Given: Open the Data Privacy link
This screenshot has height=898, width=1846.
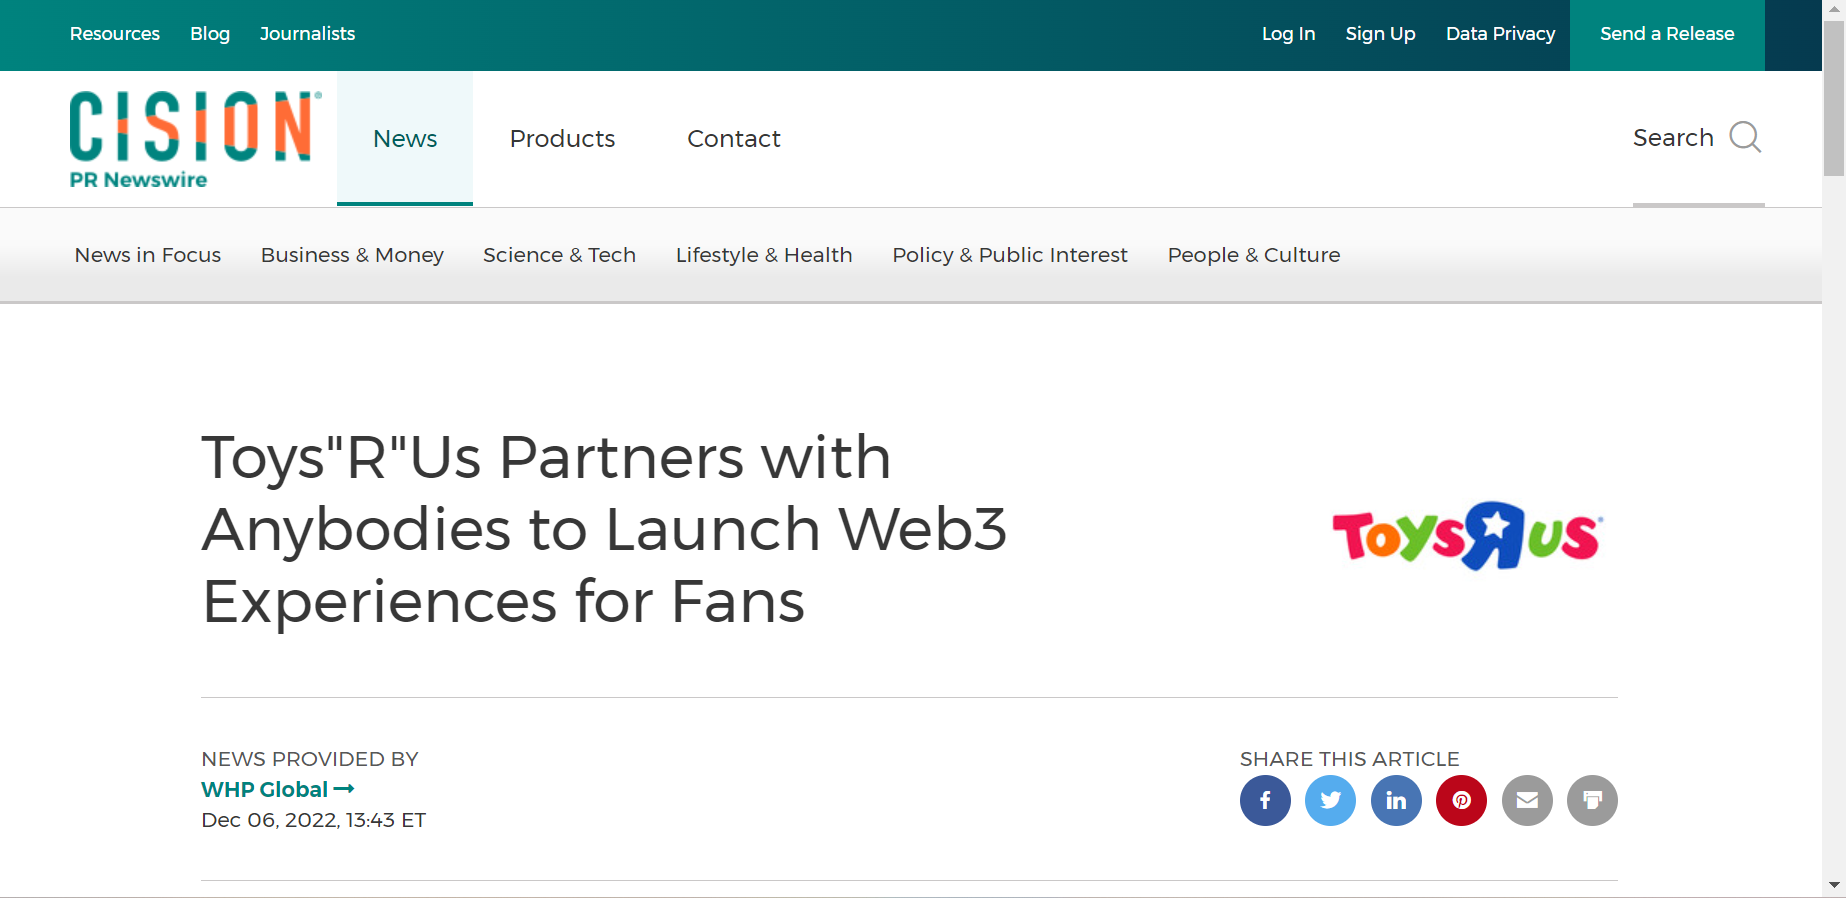Looking at the screenshot, I should click(x=1500, y=34).
